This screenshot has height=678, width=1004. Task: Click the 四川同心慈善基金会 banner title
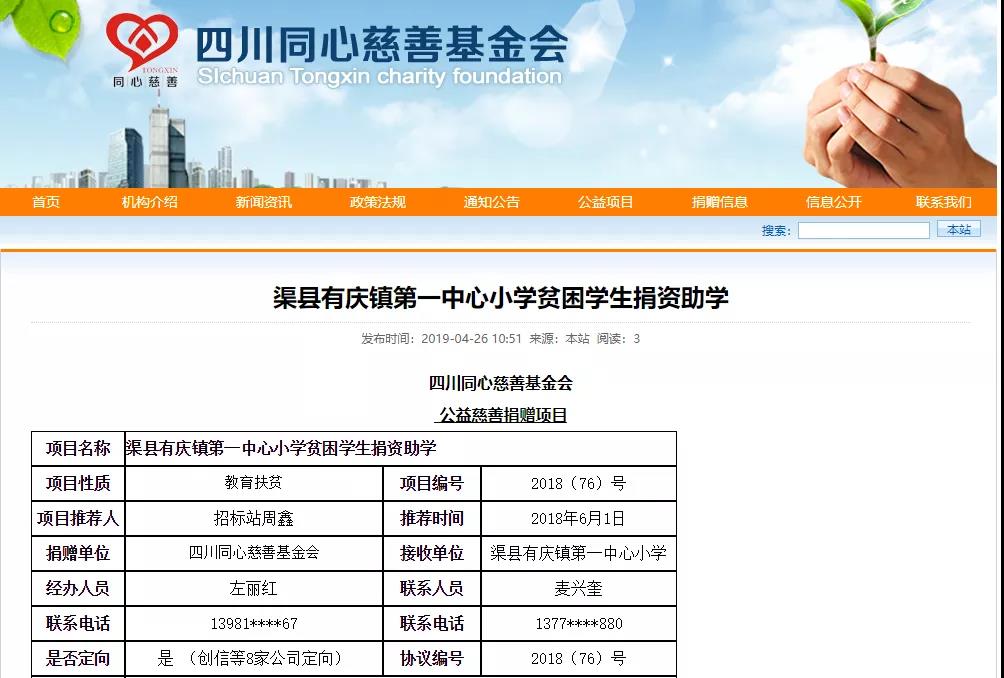pyautogui.click(x=381, y=44)
